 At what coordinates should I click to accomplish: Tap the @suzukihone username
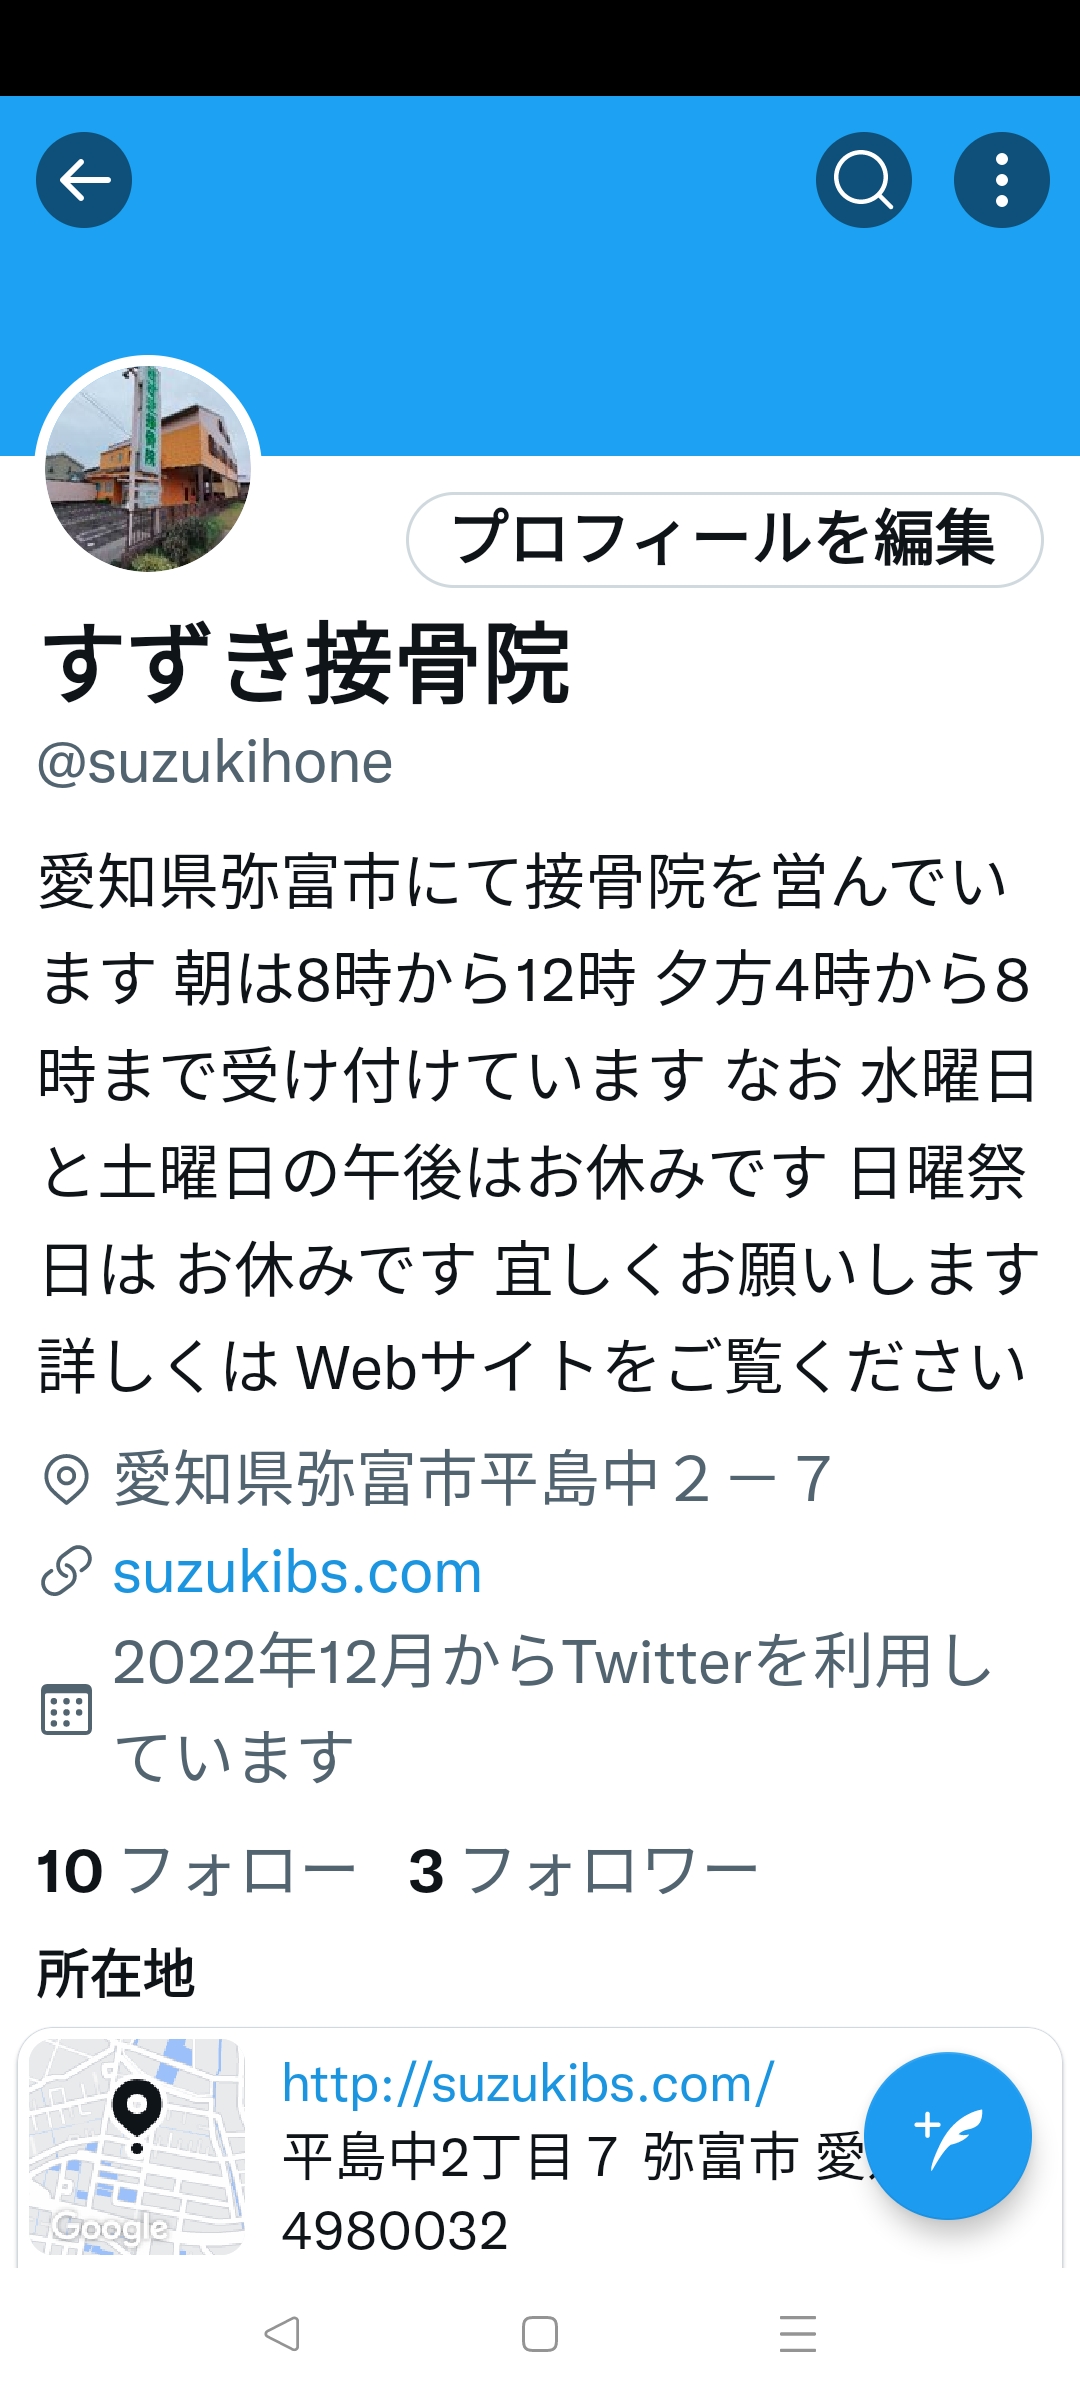[215, 763]
